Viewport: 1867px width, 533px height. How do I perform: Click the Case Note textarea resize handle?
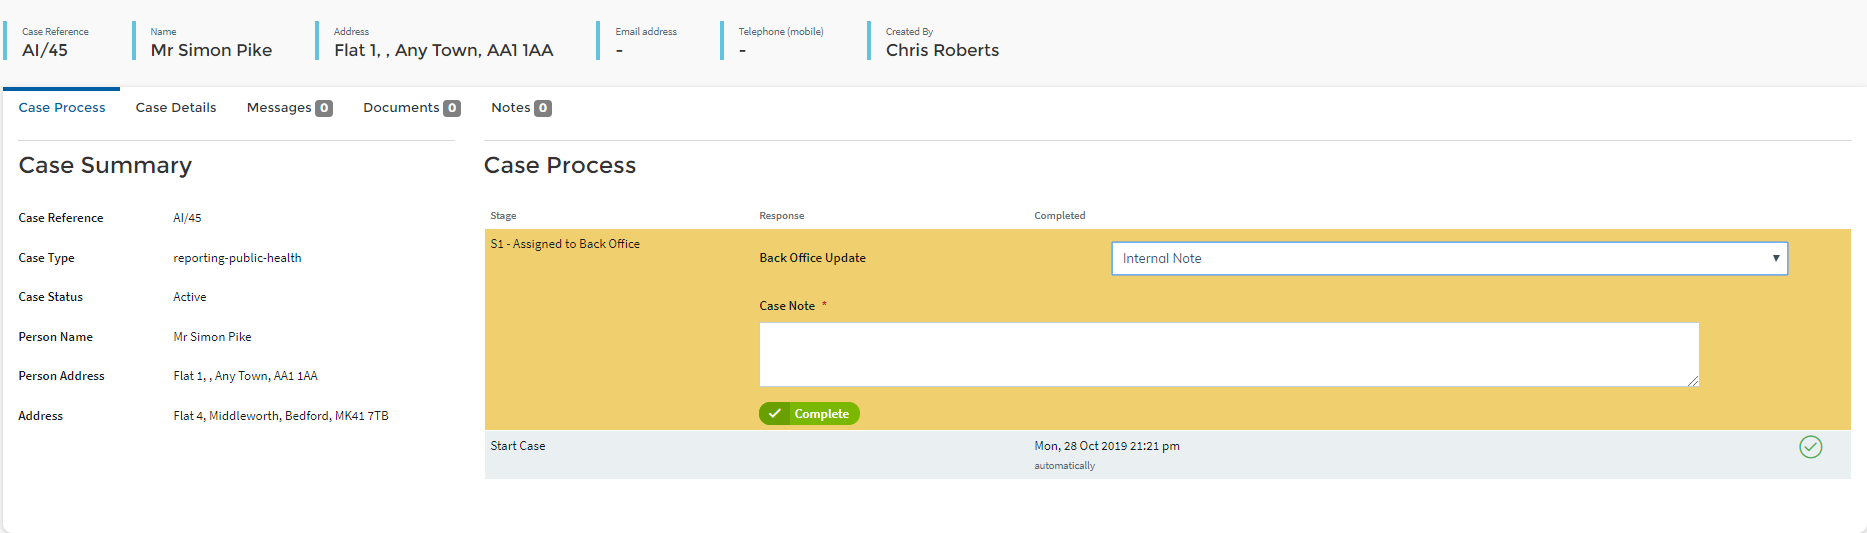click(x=1692, y=380)
